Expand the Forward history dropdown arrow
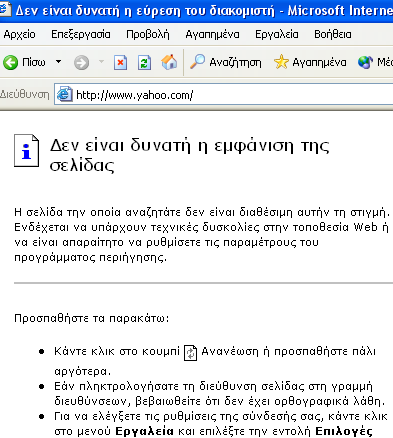Image resolution: width=393 pixels, height=438 pixels. (101, 62)
